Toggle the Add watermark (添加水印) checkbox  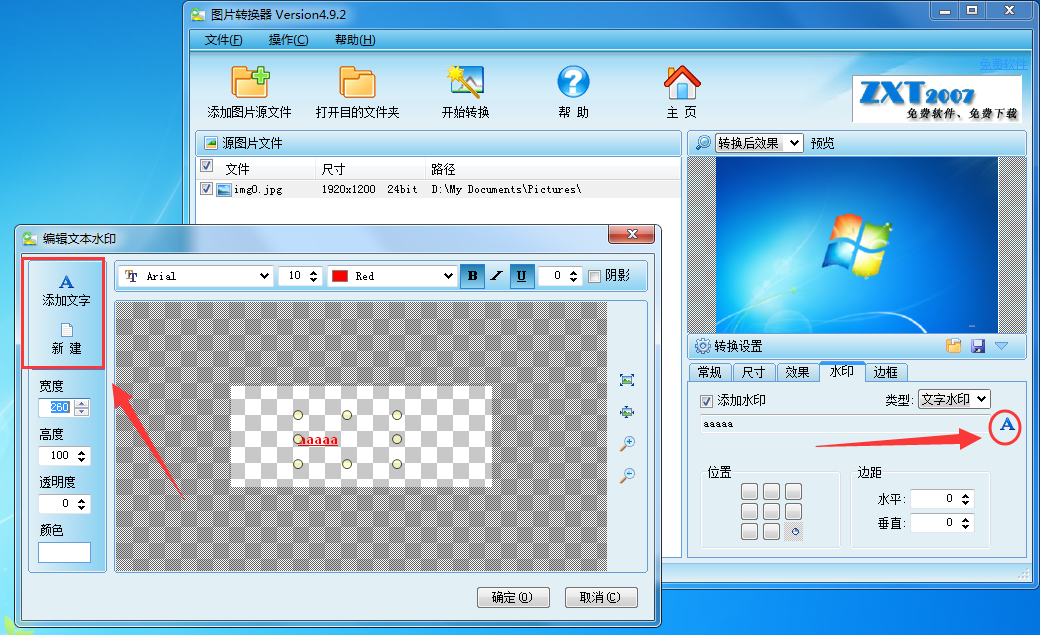[706, 401]
